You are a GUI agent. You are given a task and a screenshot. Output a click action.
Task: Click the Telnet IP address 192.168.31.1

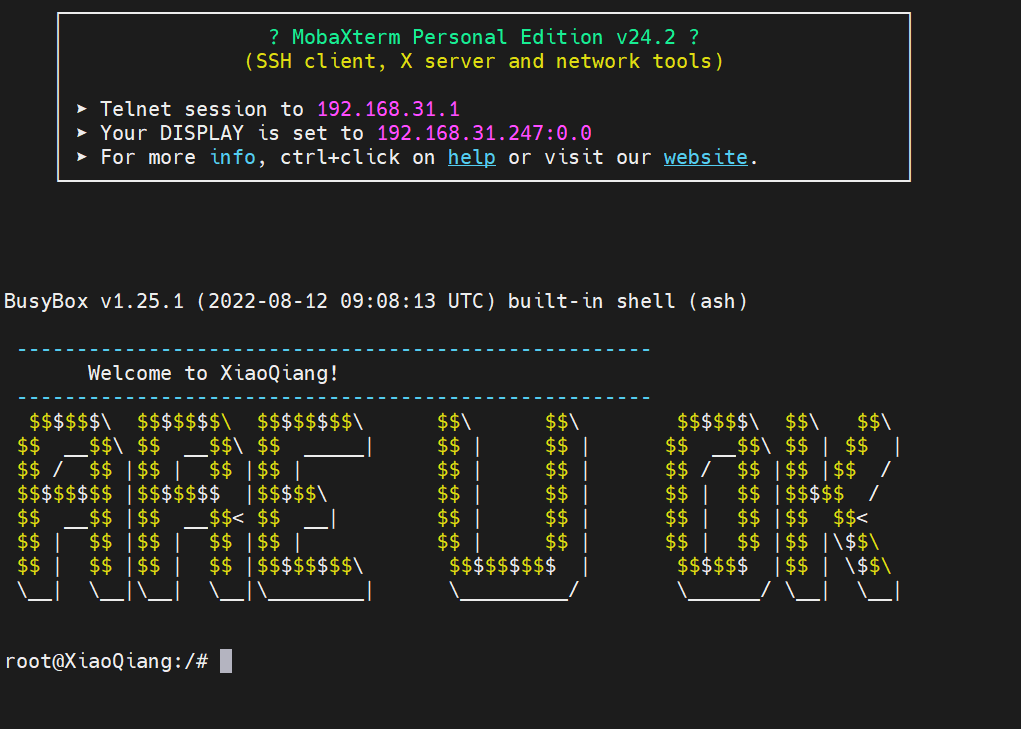[388, 109]
